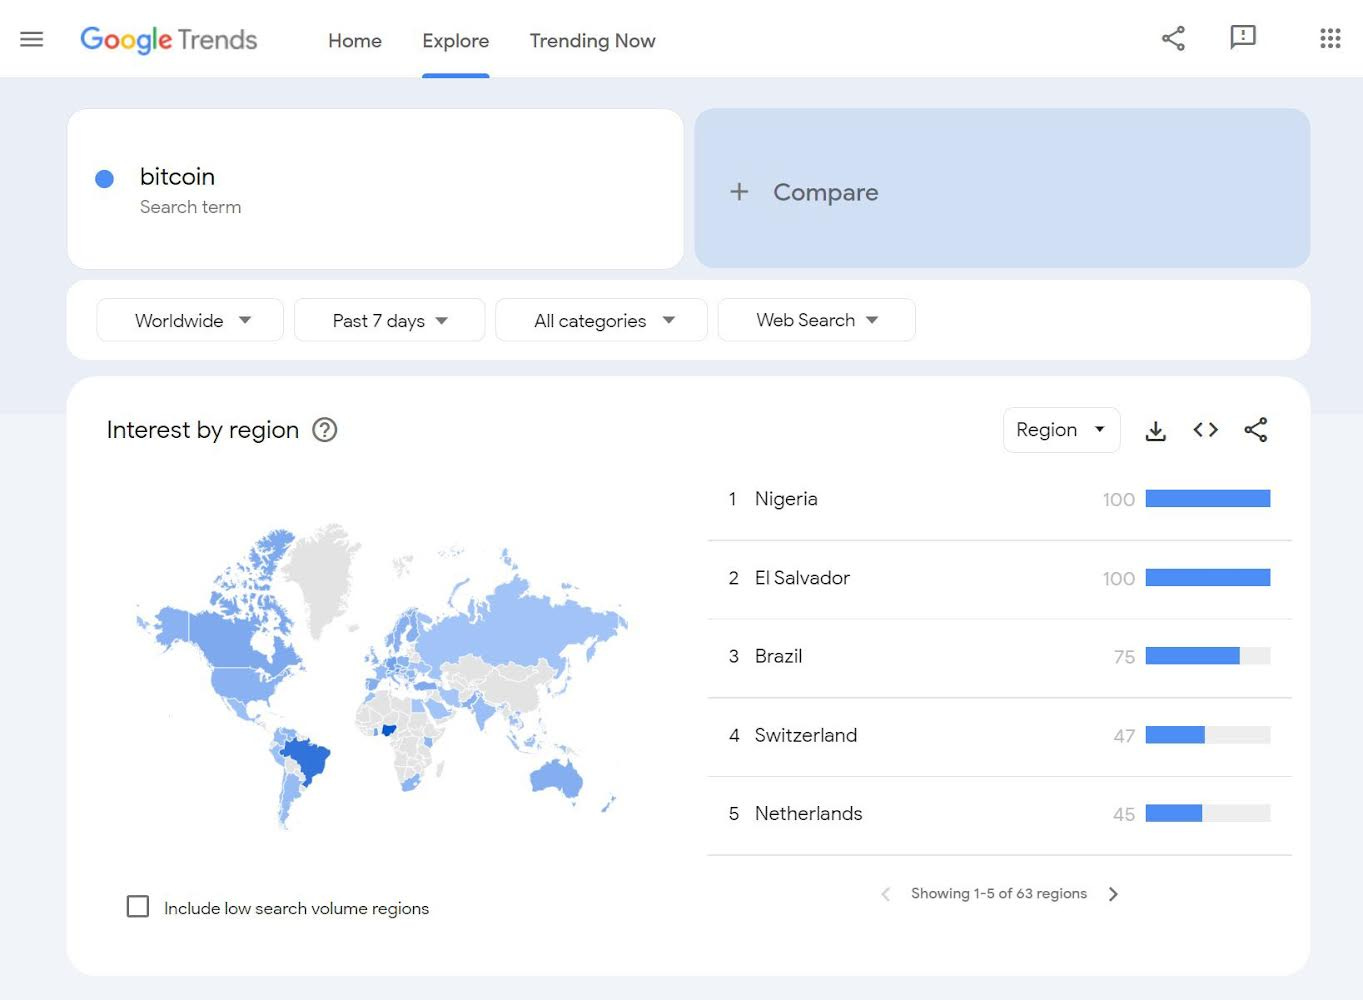The height and width of the screenshot is (1000, 1363).
Task: Open the embed code icon
Action: click(x=1206, y=430)
